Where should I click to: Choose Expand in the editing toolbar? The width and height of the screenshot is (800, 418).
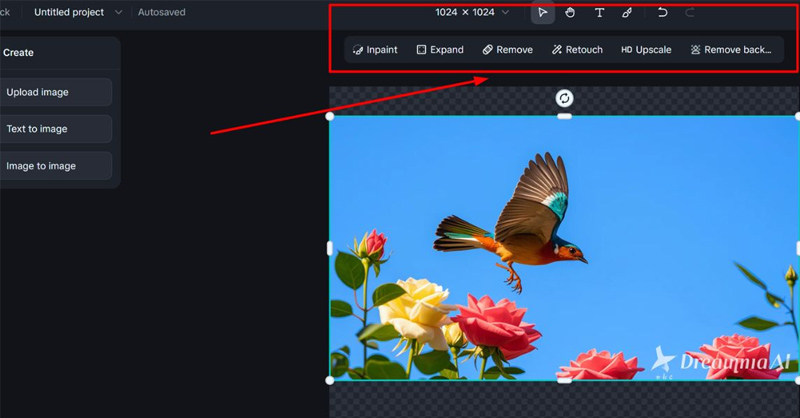click(440, 50)
